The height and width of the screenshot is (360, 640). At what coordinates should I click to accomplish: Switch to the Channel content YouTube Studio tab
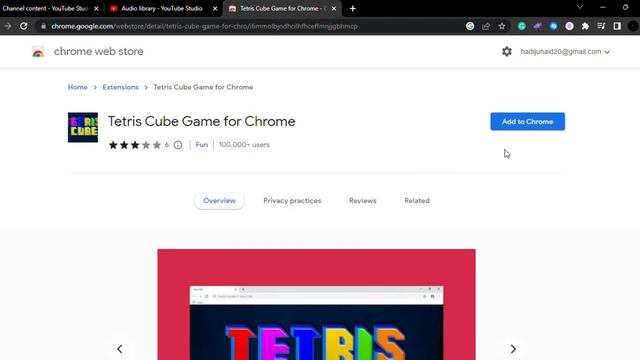(x=45, y=9)
